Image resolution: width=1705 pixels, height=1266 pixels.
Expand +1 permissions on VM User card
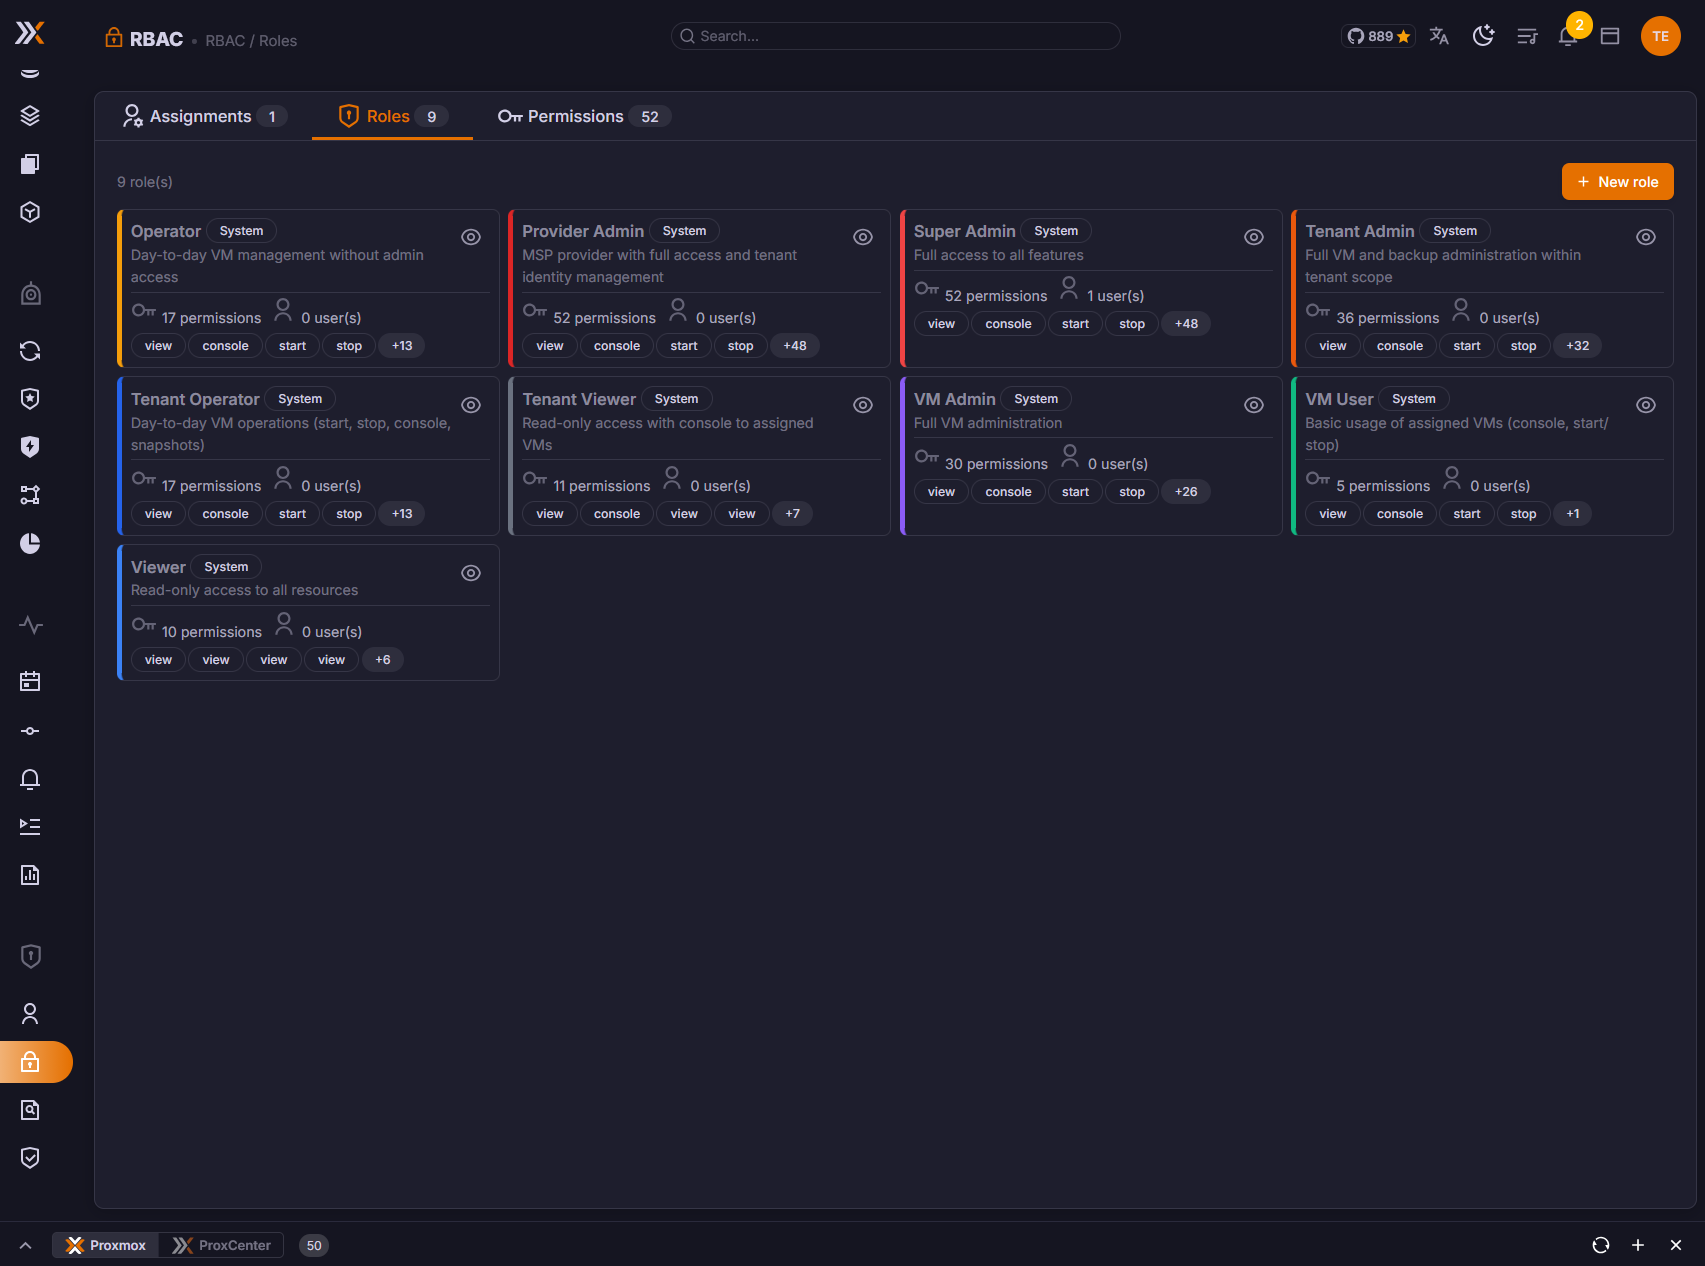pos(1573,514)
